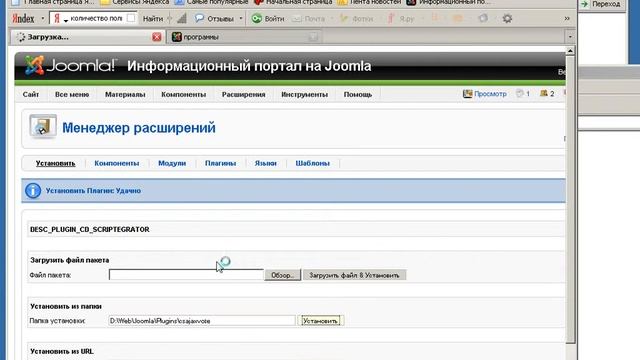Click the Отзывы speech bubble icon
Image resolution: width=640 pixels, height=360 pixels.
(199, 18)
